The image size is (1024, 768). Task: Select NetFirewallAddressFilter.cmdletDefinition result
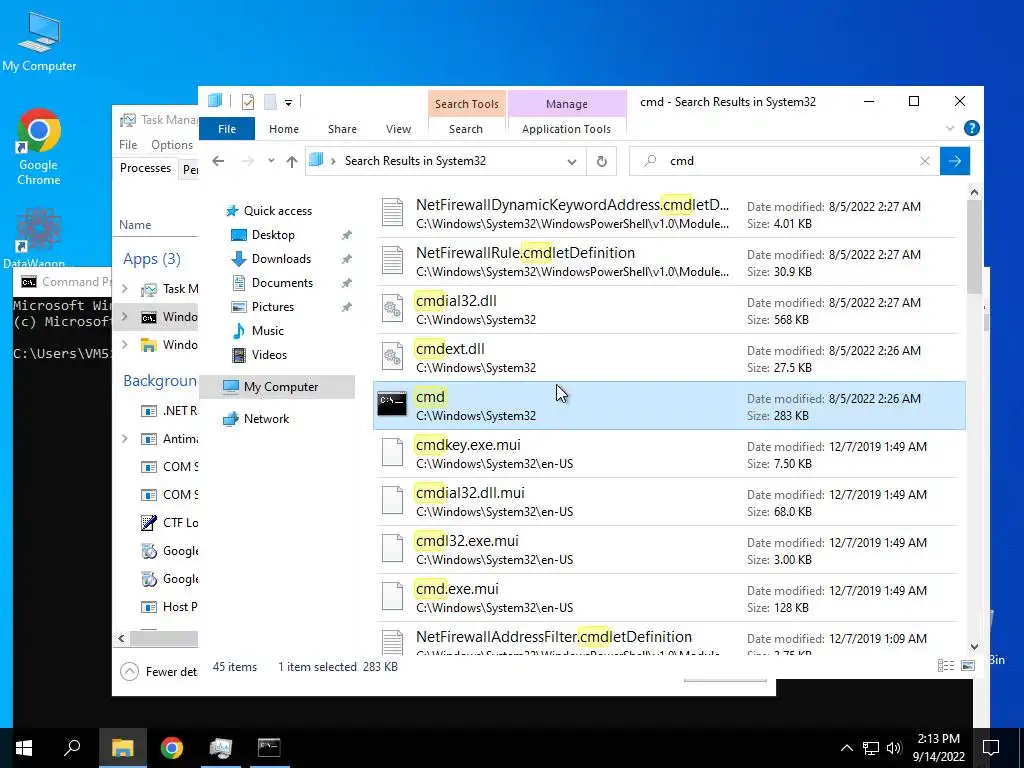[669, 640]
